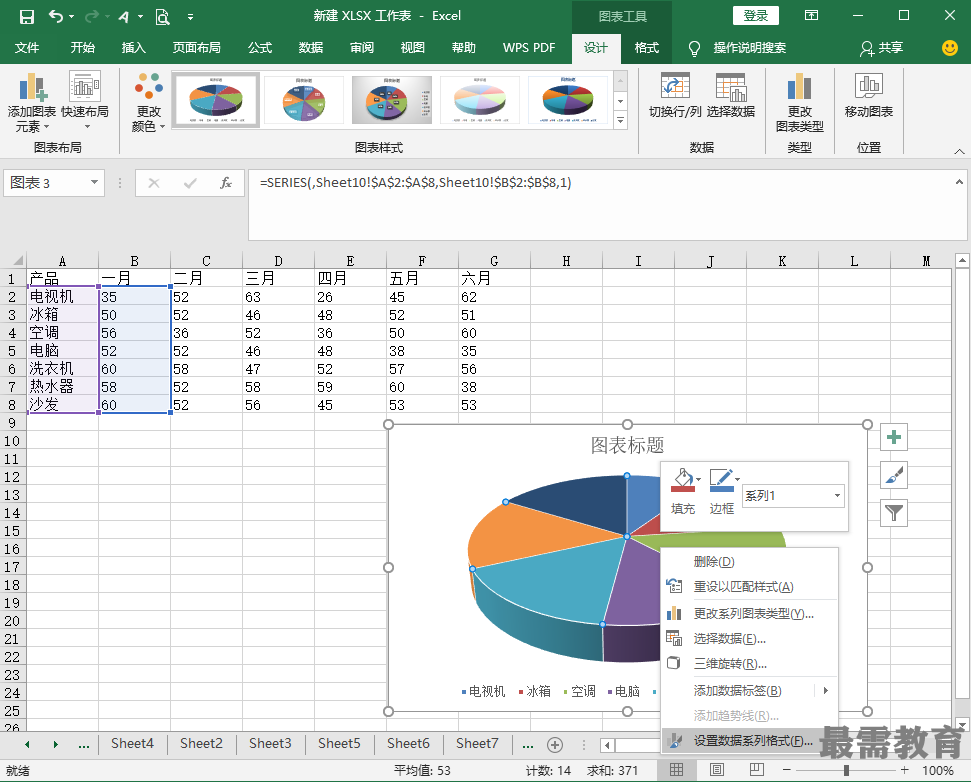Click Add Chart Element icon

pos(32,87)
